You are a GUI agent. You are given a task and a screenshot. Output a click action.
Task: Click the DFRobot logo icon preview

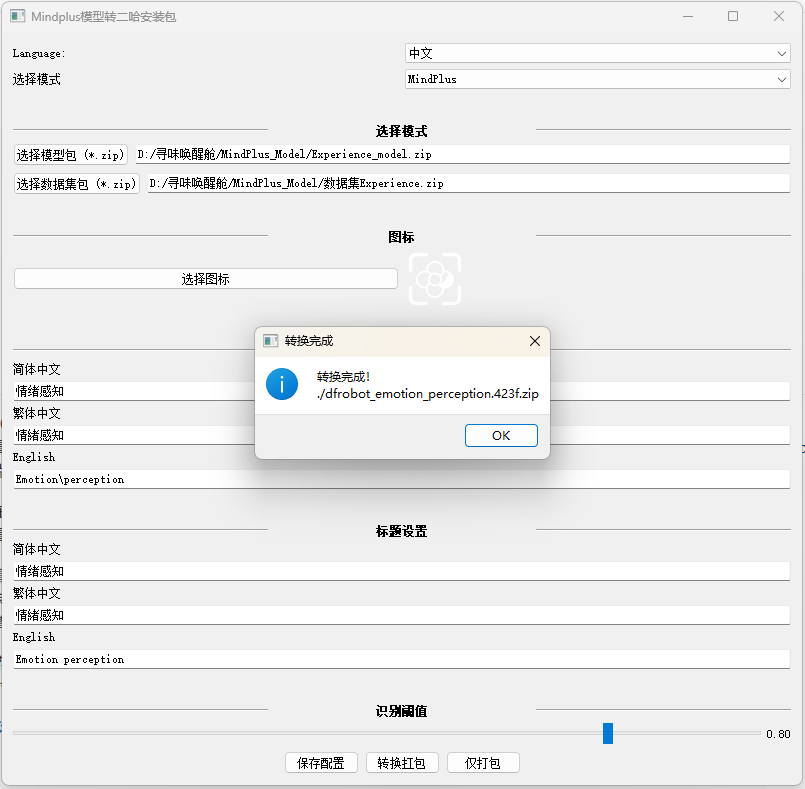(434, 279)
